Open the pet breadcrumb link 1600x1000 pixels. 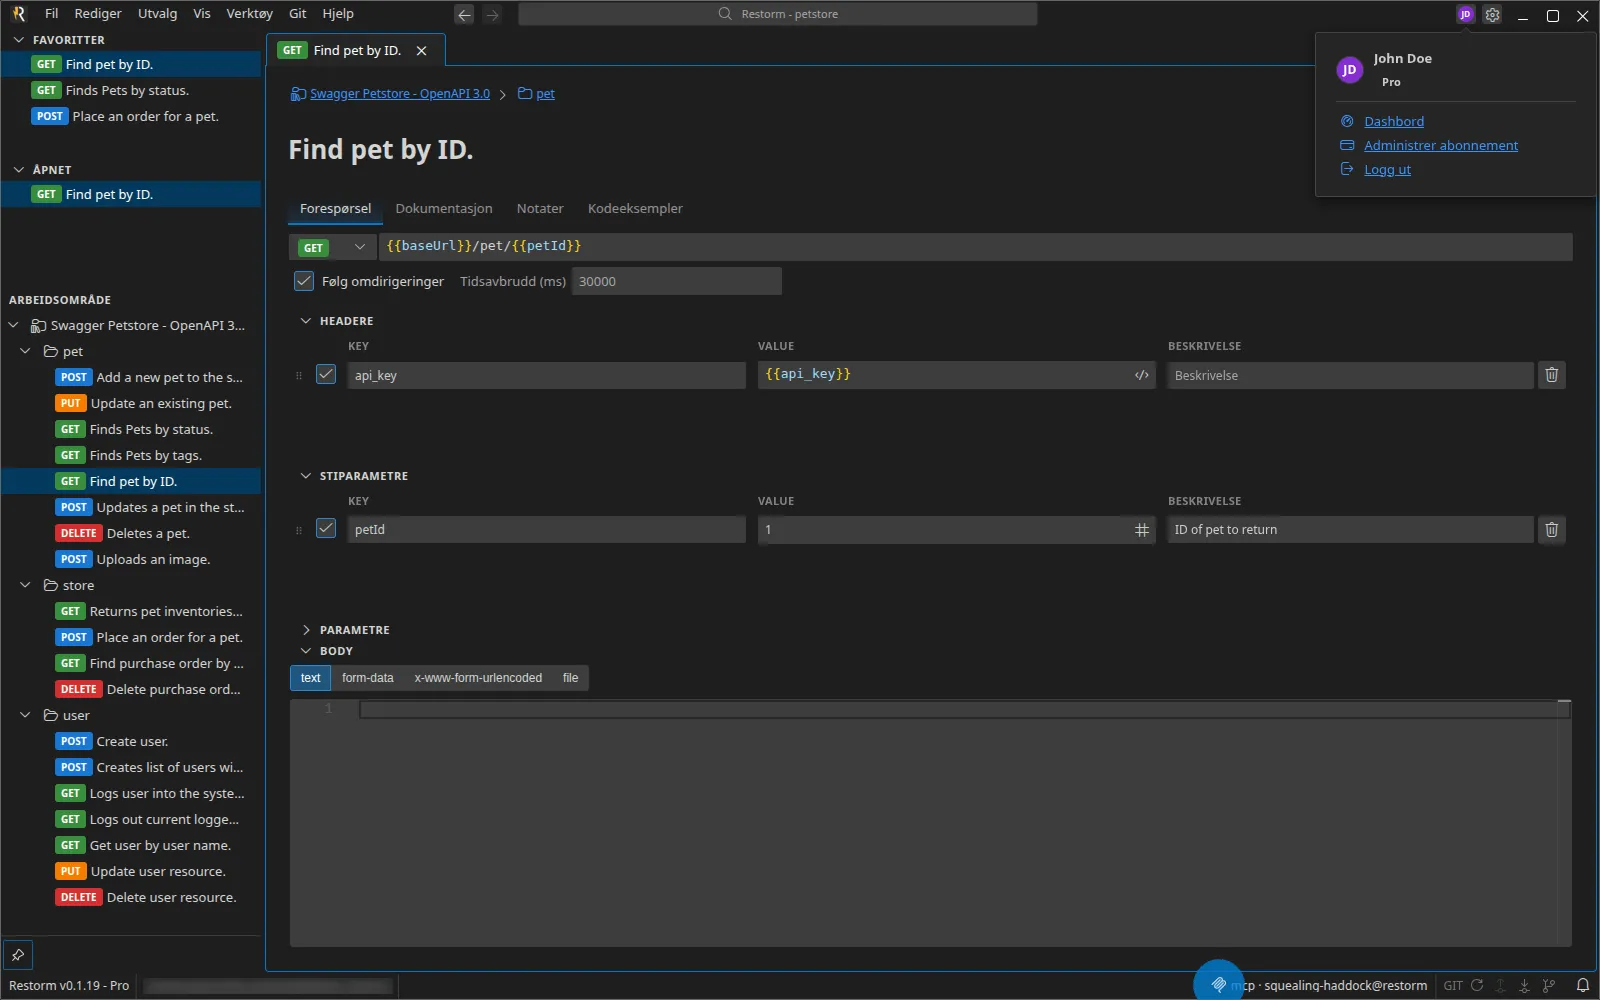(545, 94)
